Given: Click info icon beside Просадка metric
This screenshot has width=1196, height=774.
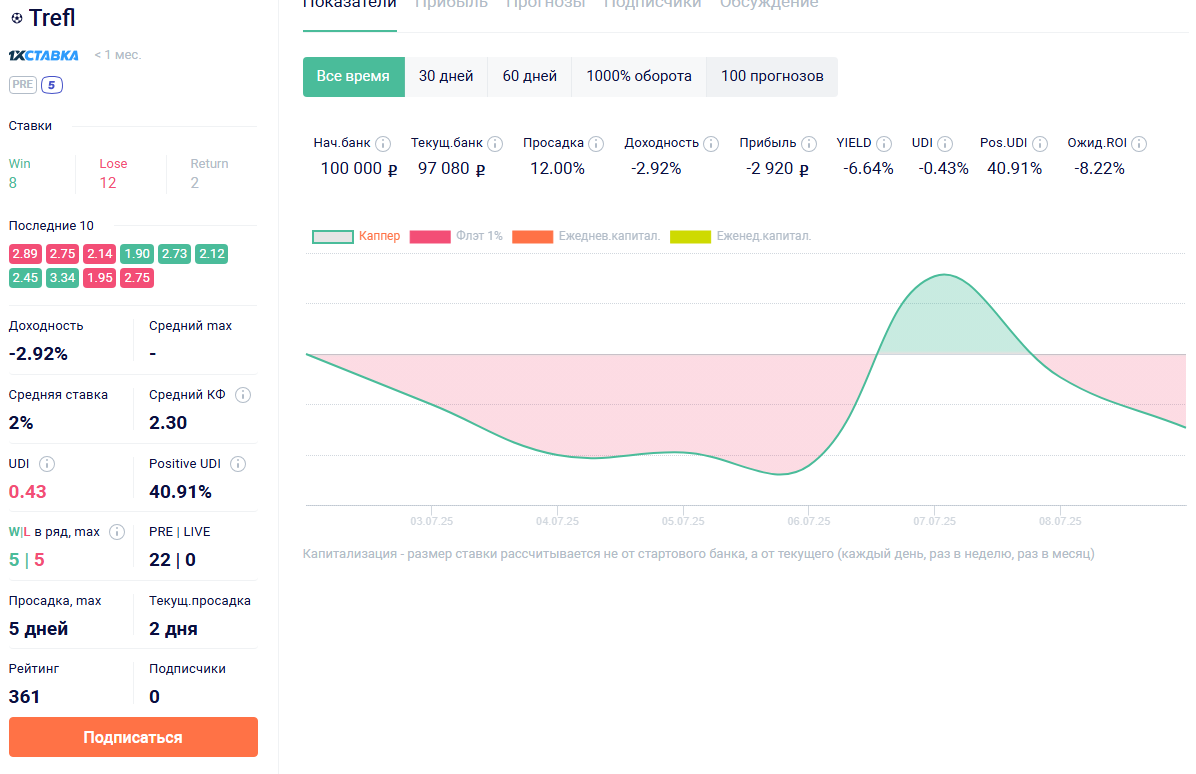Looking at the screenshot, I should (x=596, y=144).
